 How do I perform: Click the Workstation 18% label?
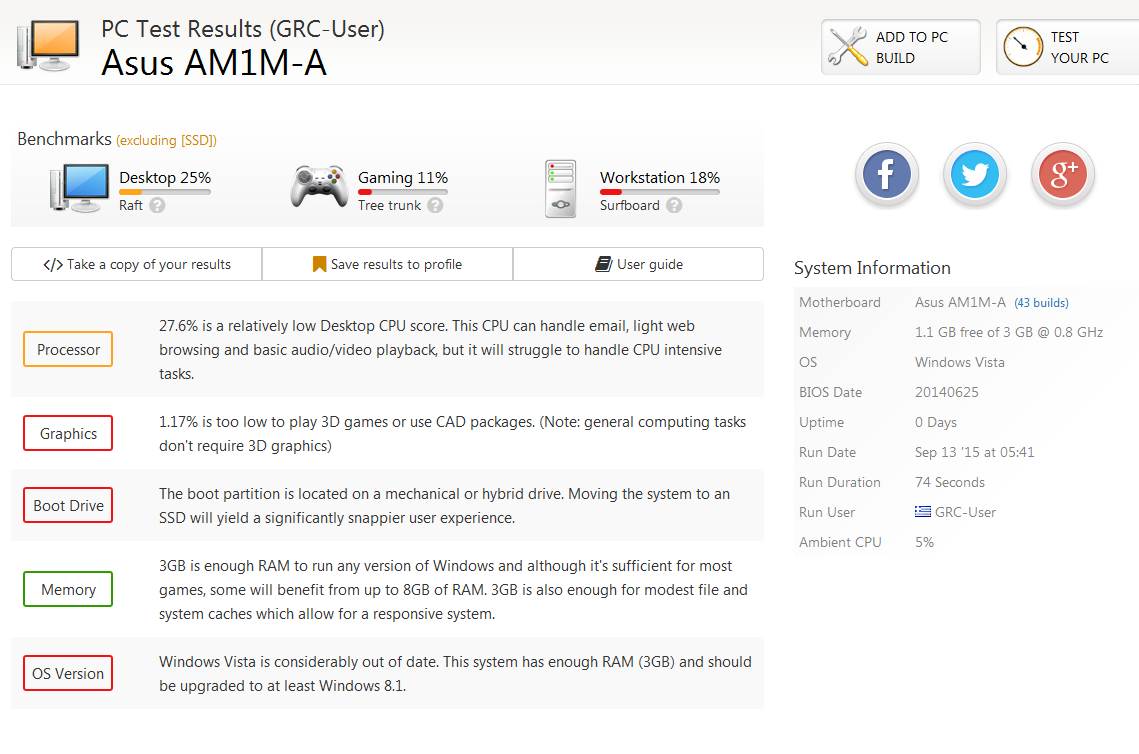[x=660, y=177]
